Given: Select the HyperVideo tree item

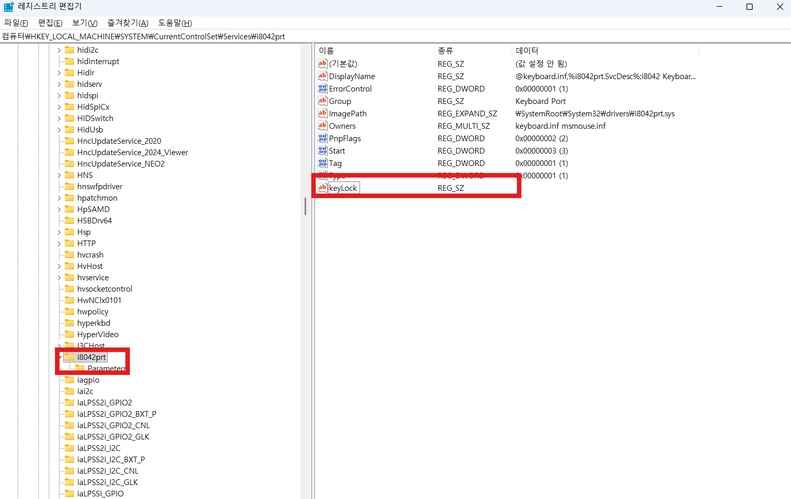Looking at the screenshot, I should tap(98, 335).
